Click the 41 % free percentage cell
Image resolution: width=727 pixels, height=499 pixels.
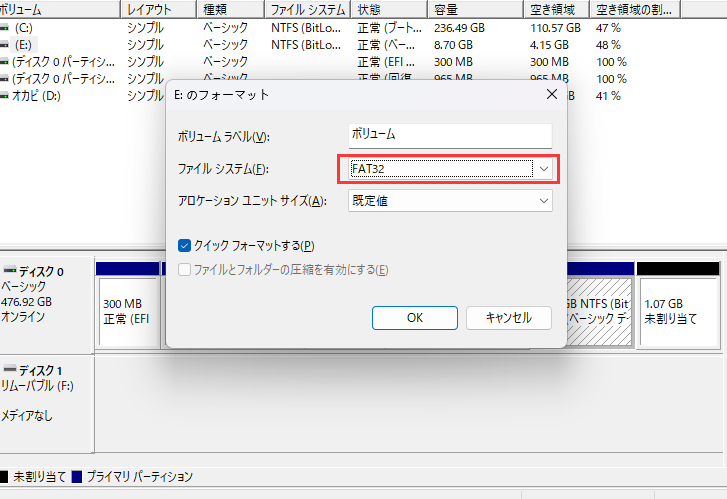pos(608,96)
